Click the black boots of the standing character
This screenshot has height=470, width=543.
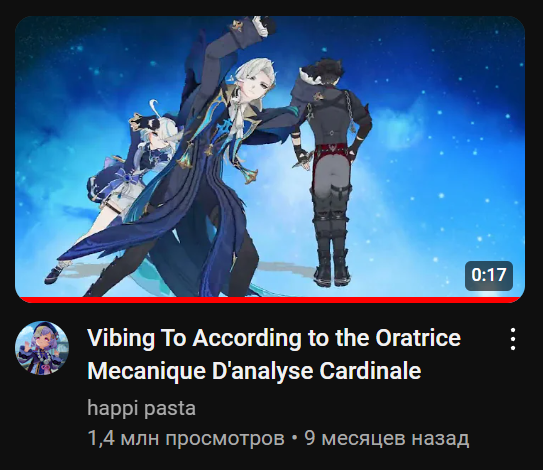click(x=331, y=265)
